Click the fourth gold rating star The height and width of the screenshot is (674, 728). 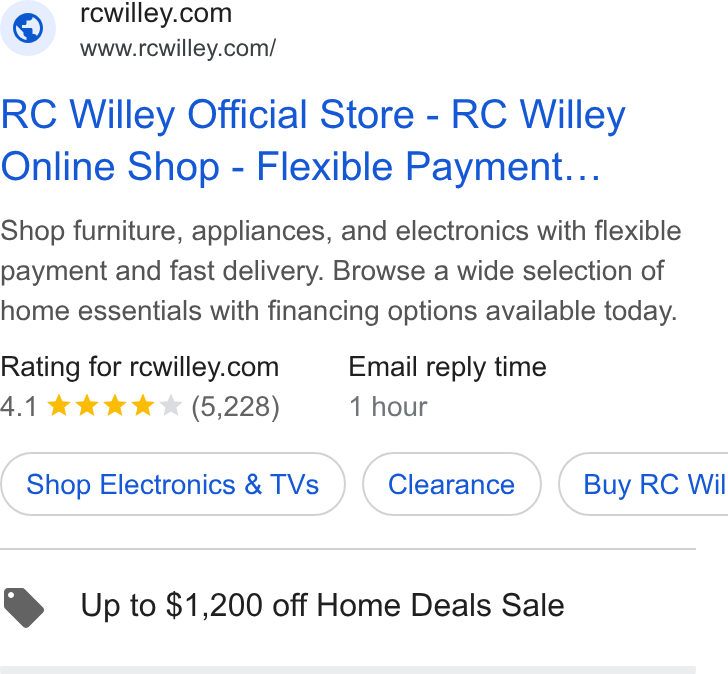[143, 406]
